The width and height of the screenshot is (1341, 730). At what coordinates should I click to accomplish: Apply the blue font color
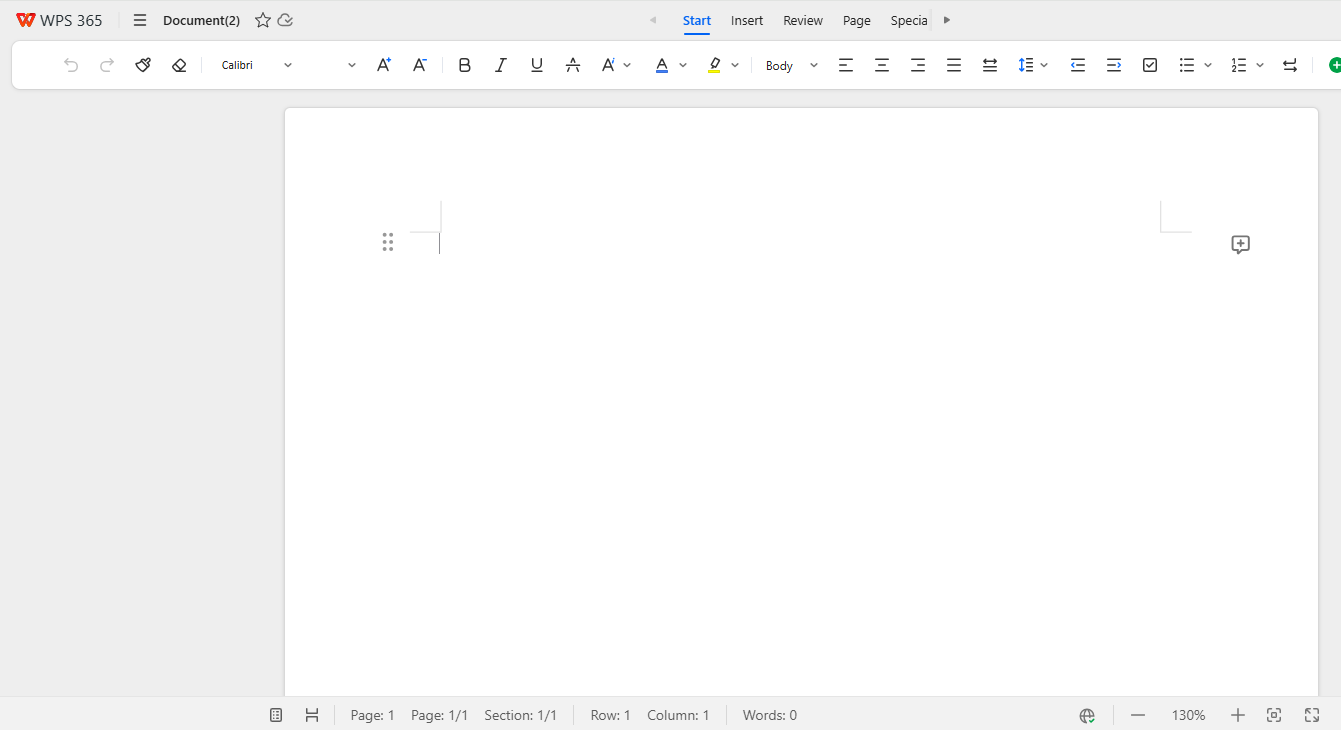pyautogui.click(x=662, y=65)
